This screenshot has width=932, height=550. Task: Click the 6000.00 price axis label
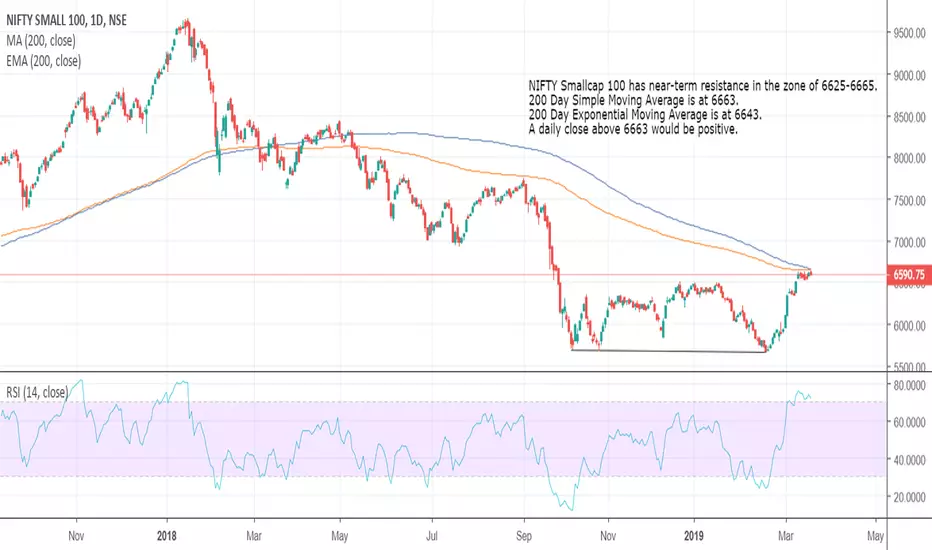(x=909, y=326)
